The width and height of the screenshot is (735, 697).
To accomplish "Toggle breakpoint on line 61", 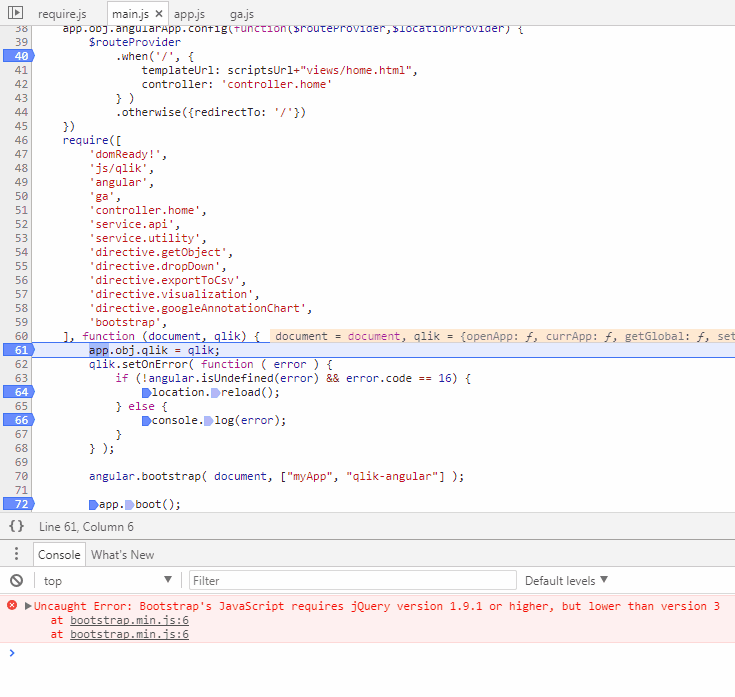I will pyautogui.click(x=20, y=350).
